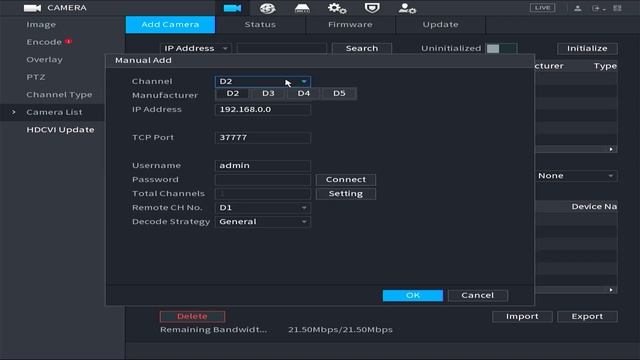The width and height of the screenshot is (640, 360).
Task: Open HDCVI Update in the sidebar
Action: click(x=60, y=130)
